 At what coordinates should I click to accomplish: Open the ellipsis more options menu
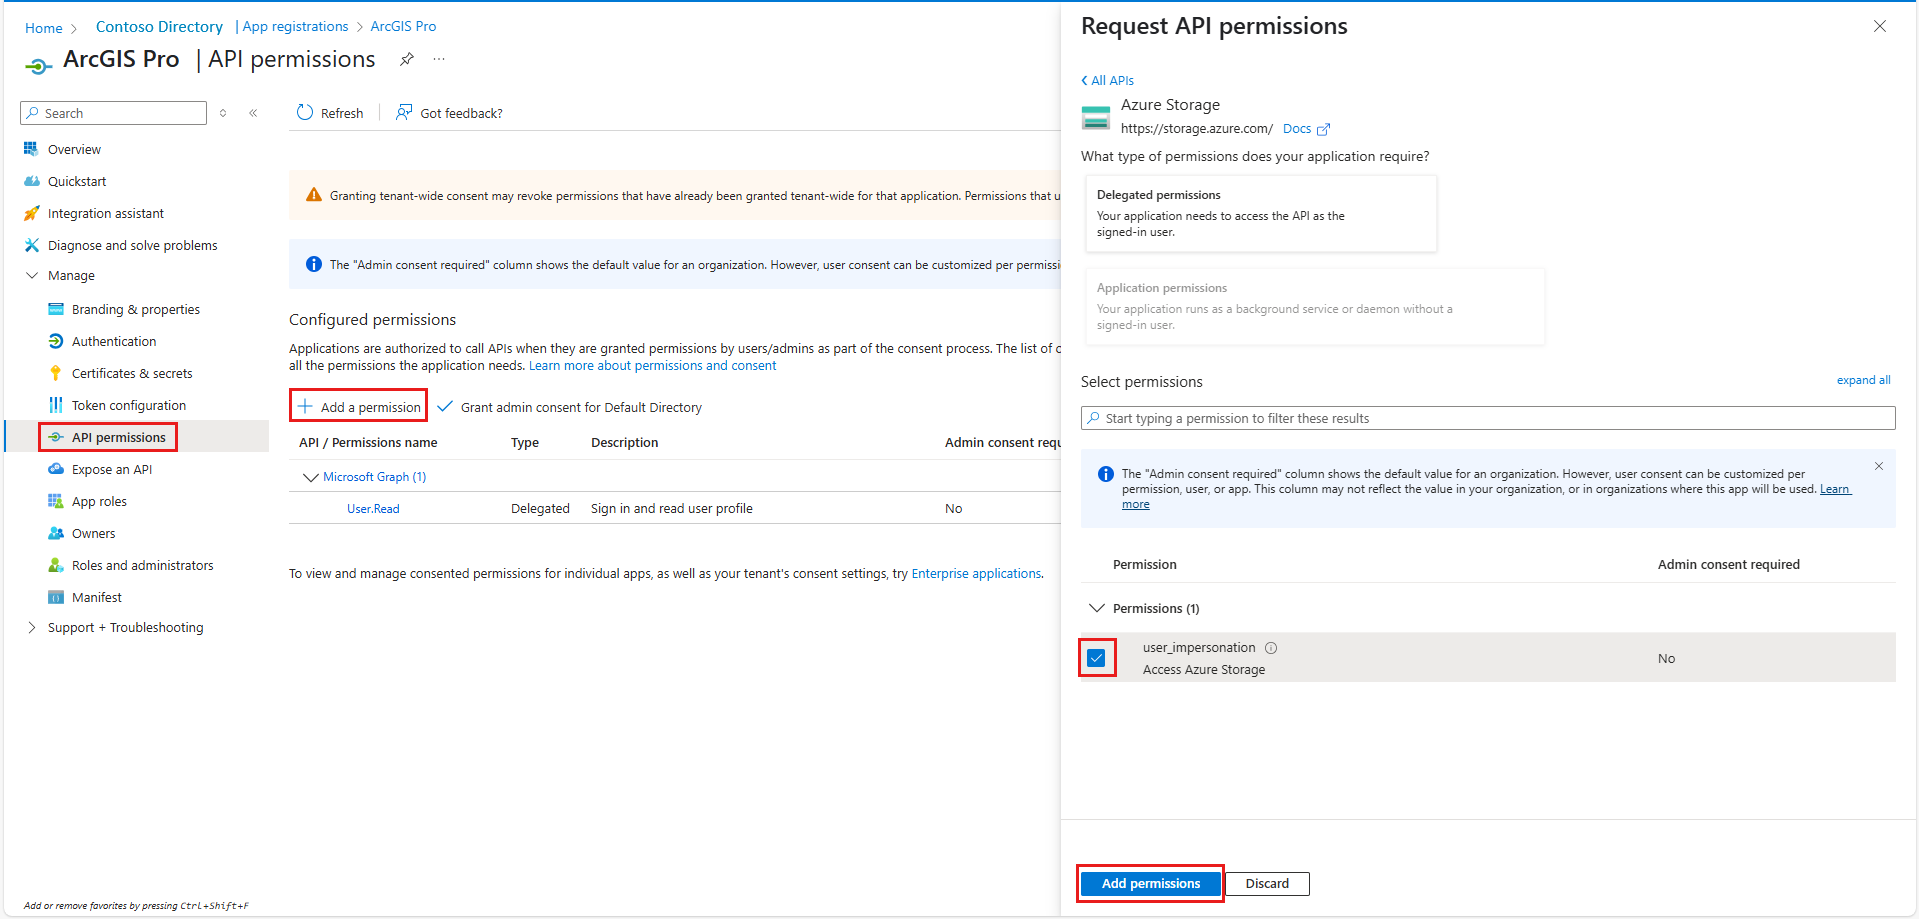(439, 60)
